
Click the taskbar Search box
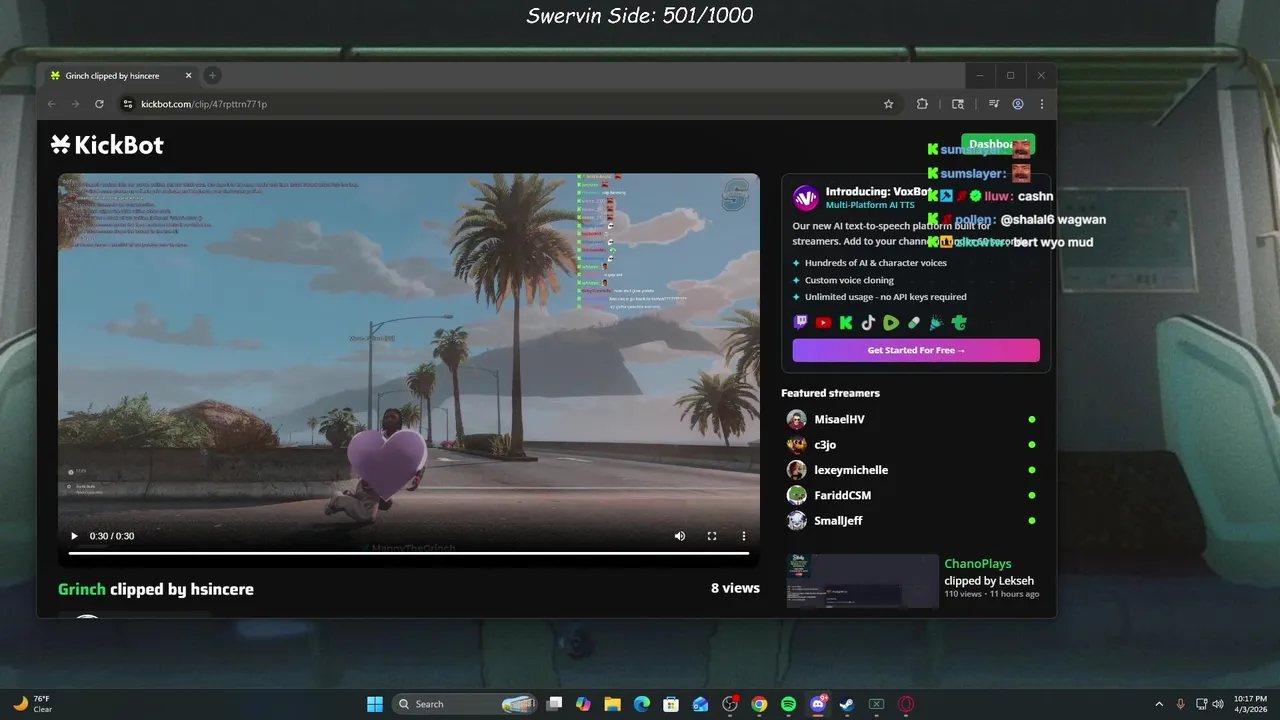point(463,704)
